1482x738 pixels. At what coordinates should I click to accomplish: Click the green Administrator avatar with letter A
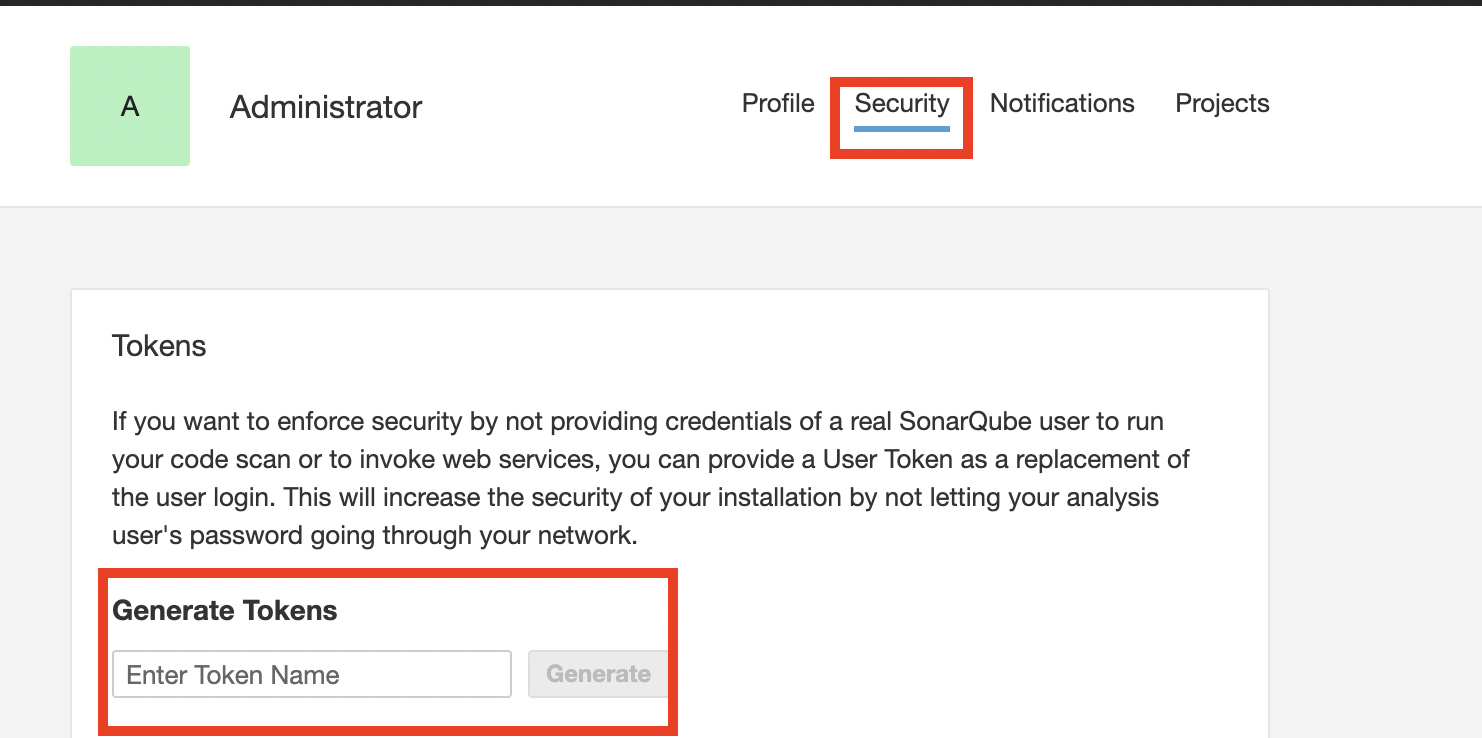pos(130,106)
